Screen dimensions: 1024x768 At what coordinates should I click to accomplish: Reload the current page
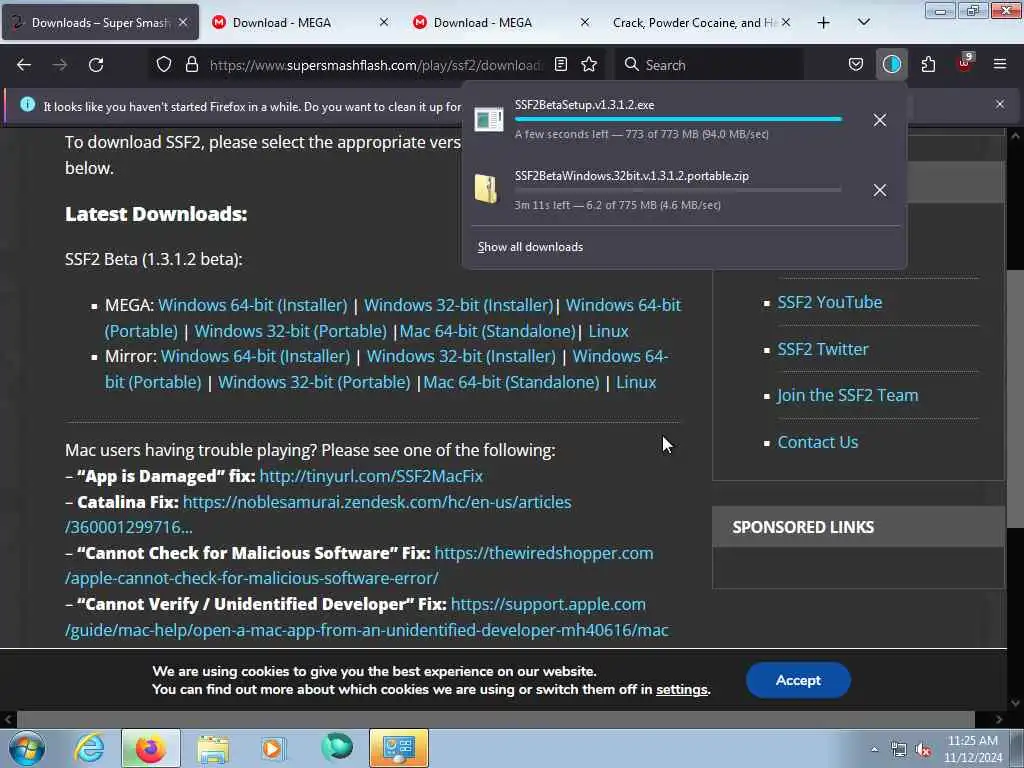(x=96, y=65)
